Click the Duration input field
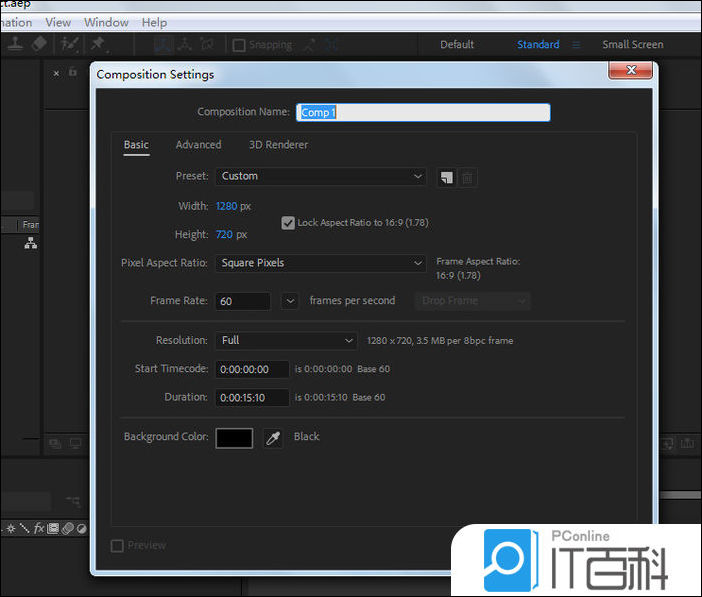 pyautogui.click(x=252, y=397)
